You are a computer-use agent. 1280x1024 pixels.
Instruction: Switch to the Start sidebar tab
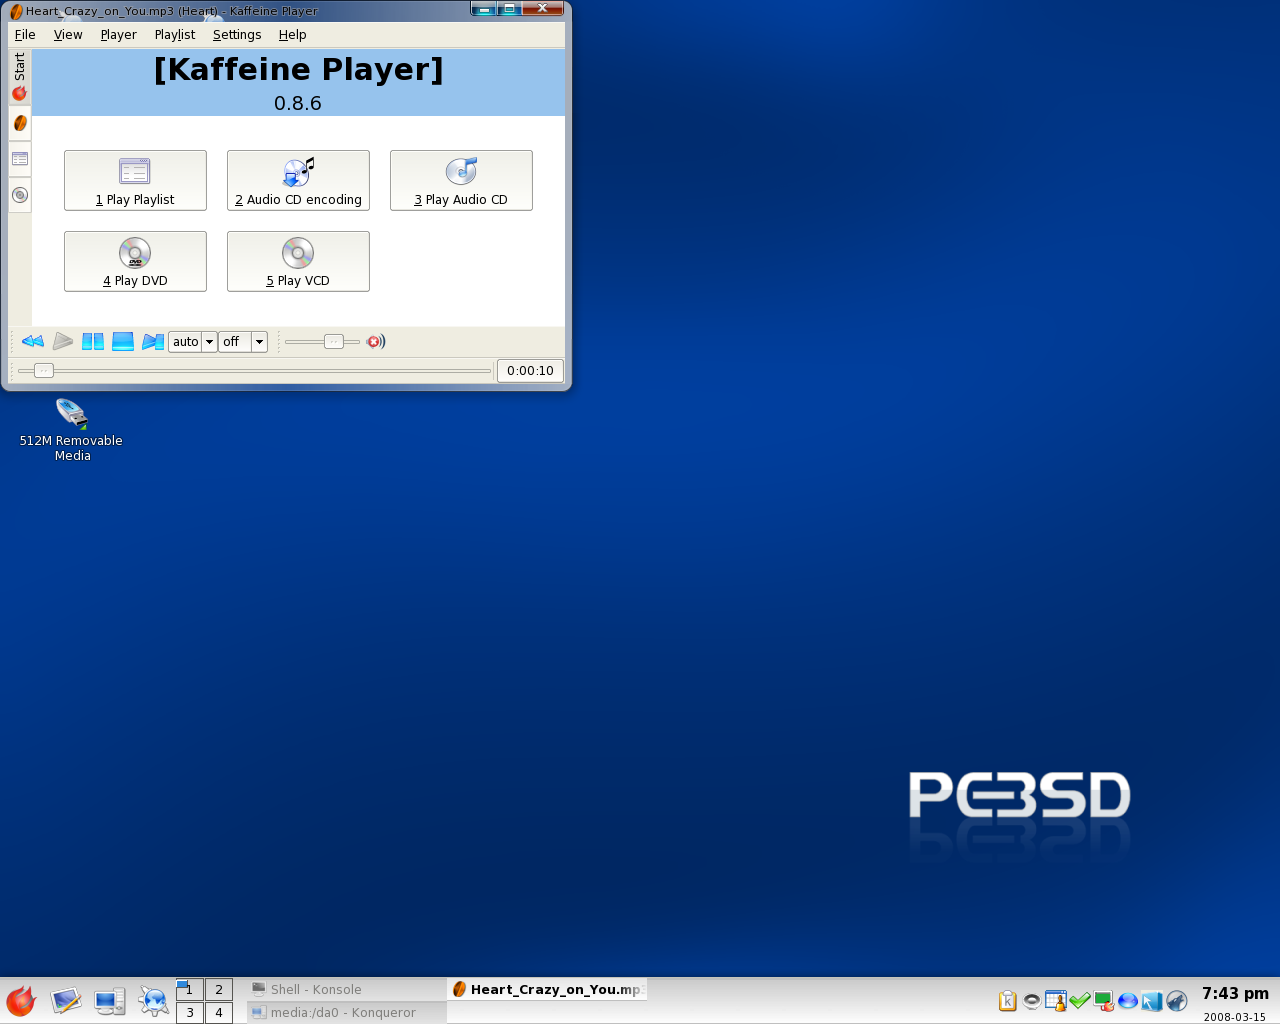(19, 77)
